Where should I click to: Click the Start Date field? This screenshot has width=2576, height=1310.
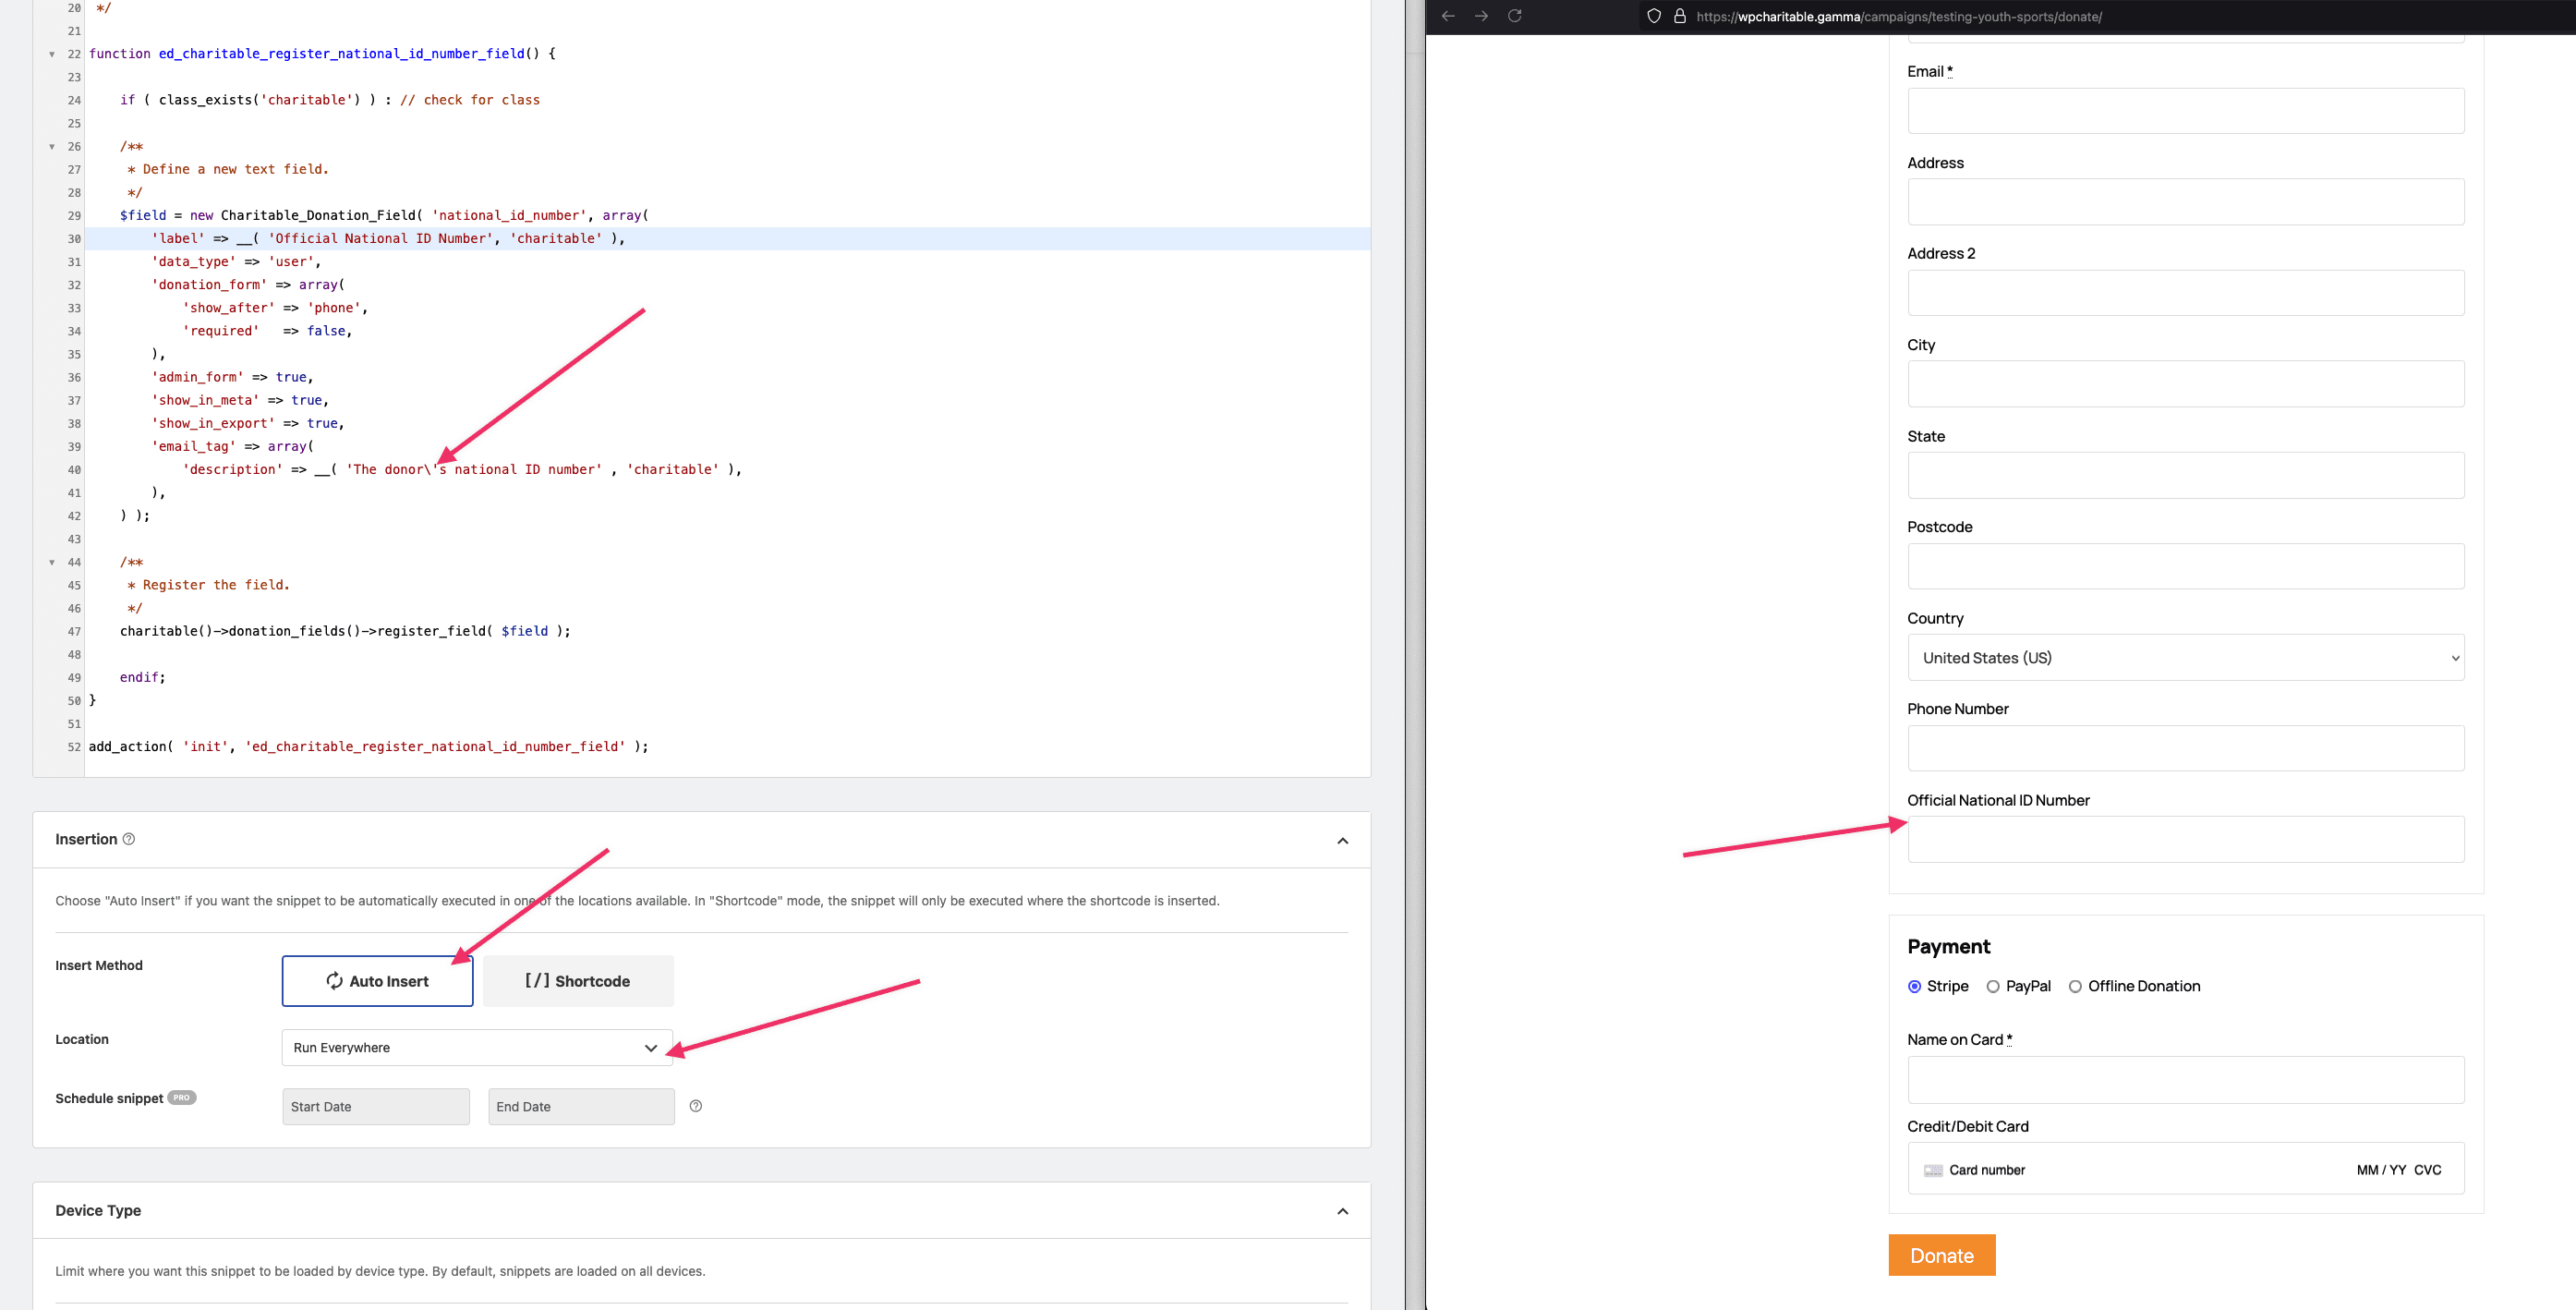coord(376,1106)
